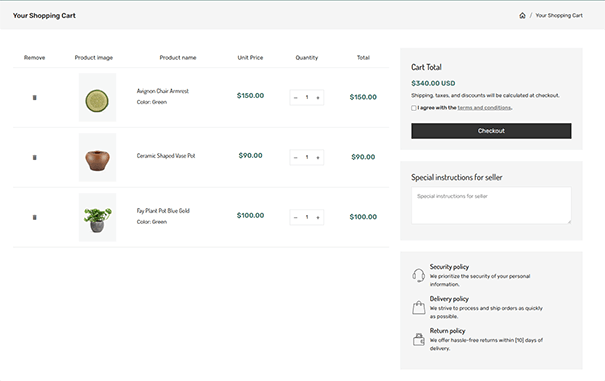Decrease quantity of Avignon Chair Armrest
Screen dimensions: 605x381
pos(296,98)
